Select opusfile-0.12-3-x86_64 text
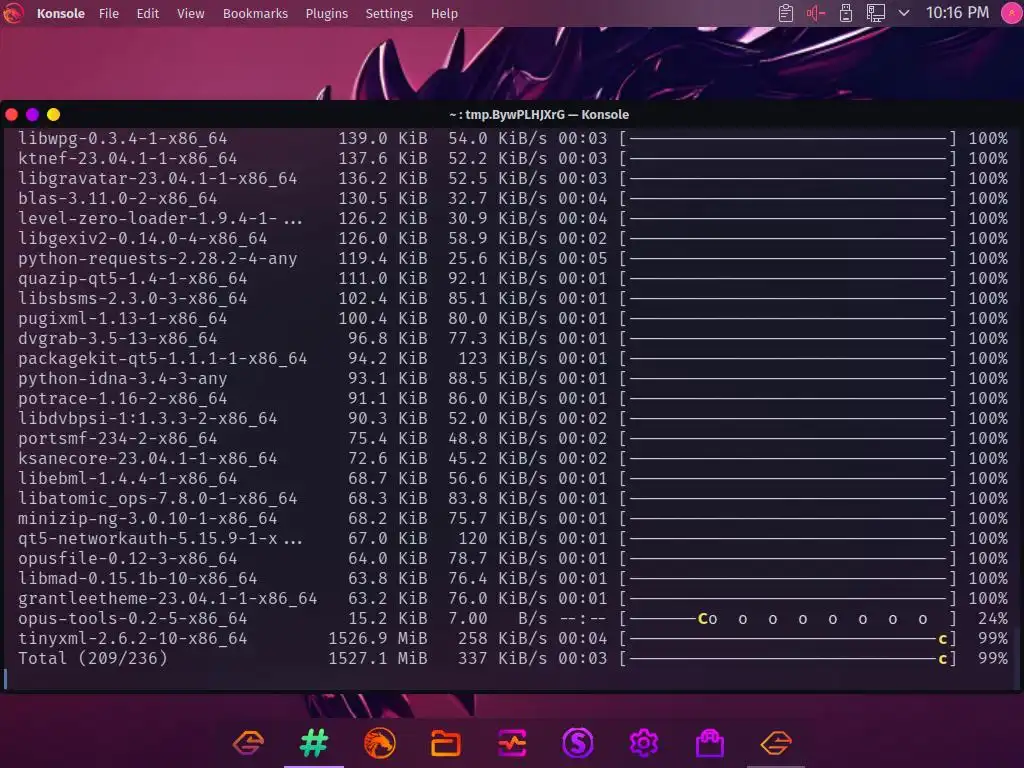This screenshot has width=1024, height=768. coord(128,558)
